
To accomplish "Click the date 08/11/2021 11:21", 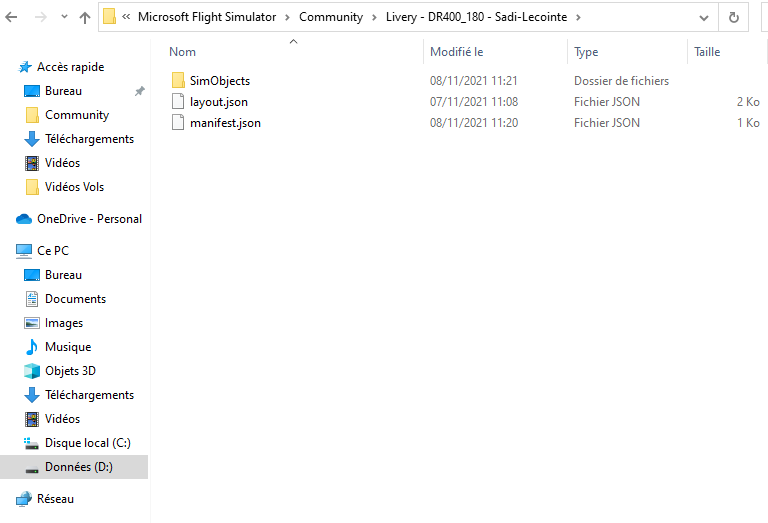I will [x=474, y=81].
